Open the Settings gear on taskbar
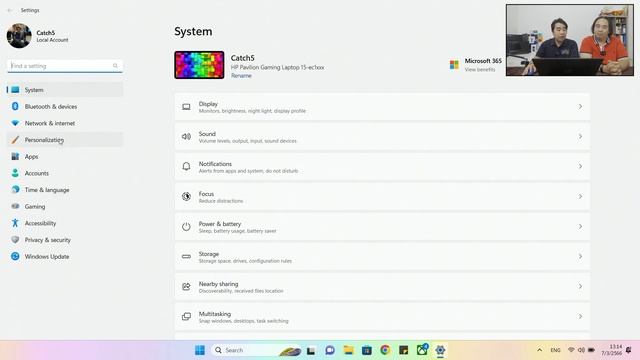The width and height of the screenshot is (640, 360). tap(440, 350)
